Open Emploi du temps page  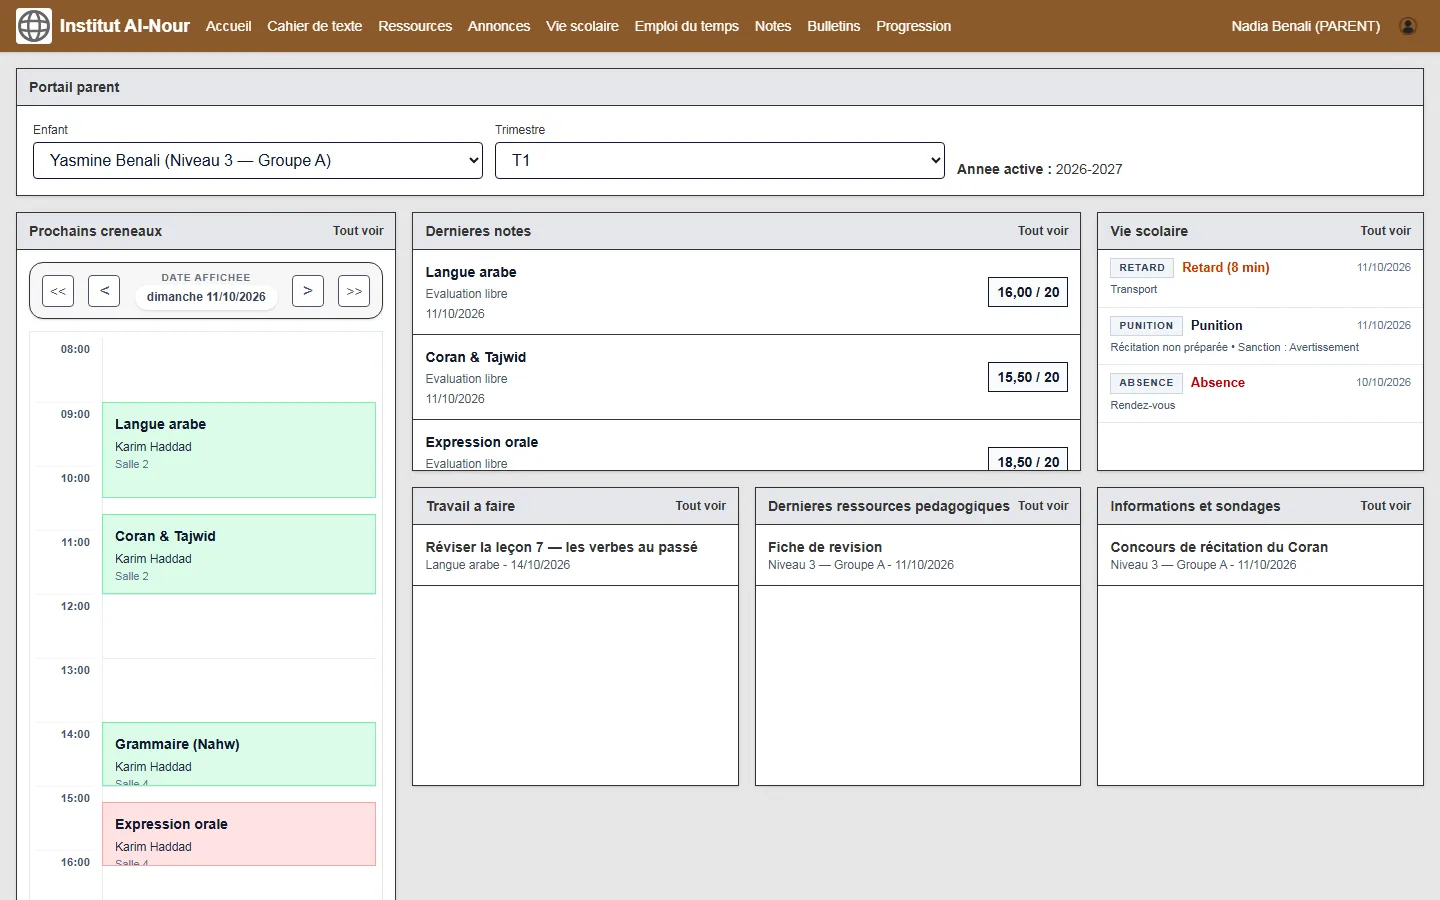687,26
